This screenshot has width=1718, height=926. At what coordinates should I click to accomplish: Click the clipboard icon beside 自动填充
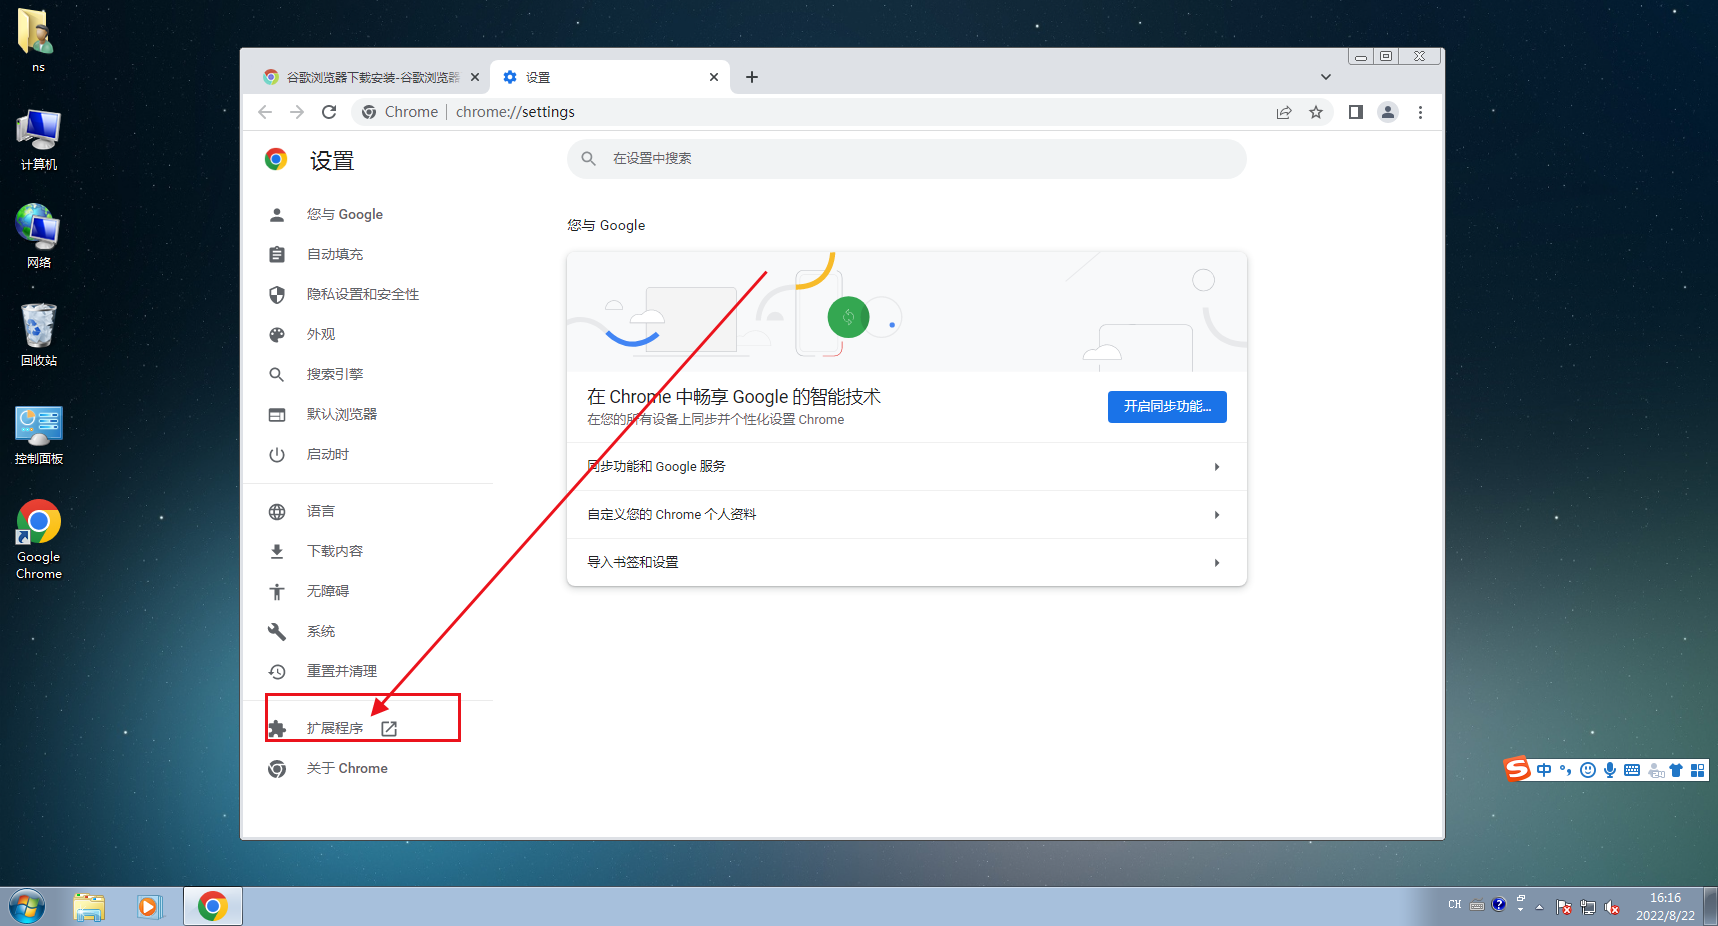pyautogui.click(x=277, y=255)
